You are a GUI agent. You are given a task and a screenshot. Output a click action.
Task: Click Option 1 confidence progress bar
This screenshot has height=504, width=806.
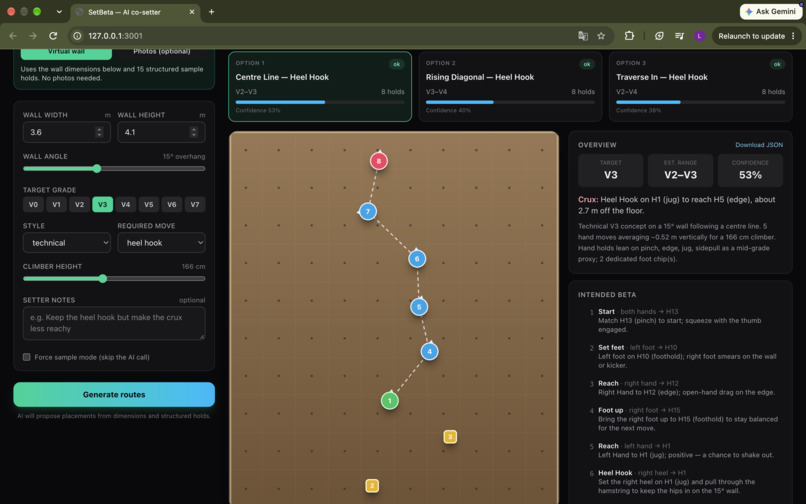(320, 102)
